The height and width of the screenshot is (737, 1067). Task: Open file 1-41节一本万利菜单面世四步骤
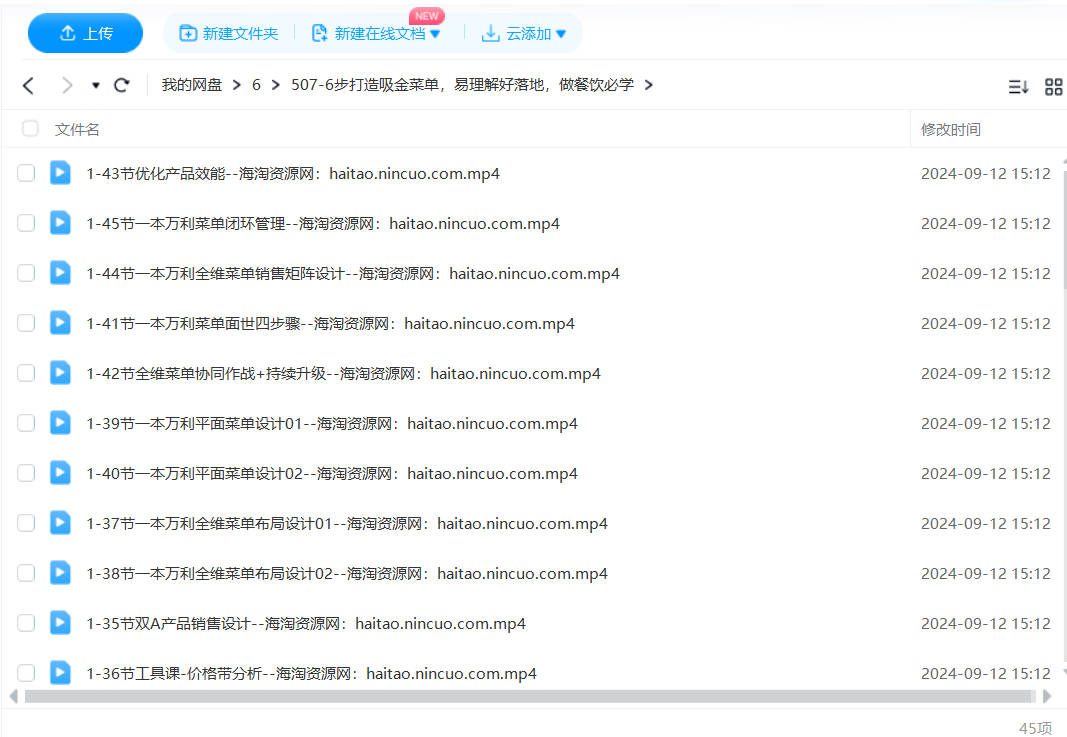(330, 324)
